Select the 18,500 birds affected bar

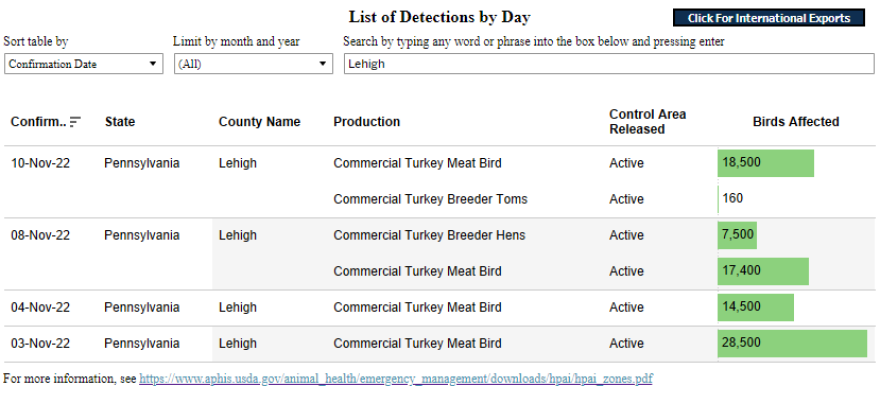point(765,163)
